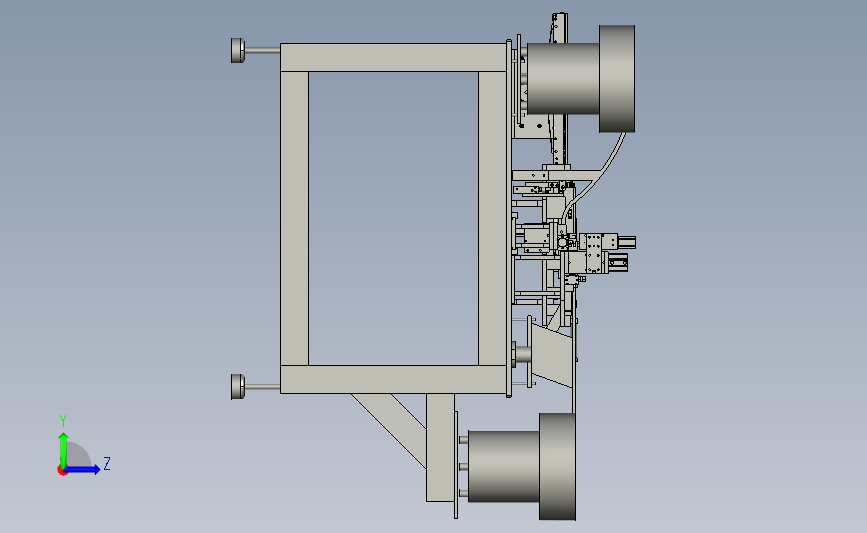Click the "Y" axis label
This screenshot has height=533, width=867.
pyautogui.click(x=62, y=420)
